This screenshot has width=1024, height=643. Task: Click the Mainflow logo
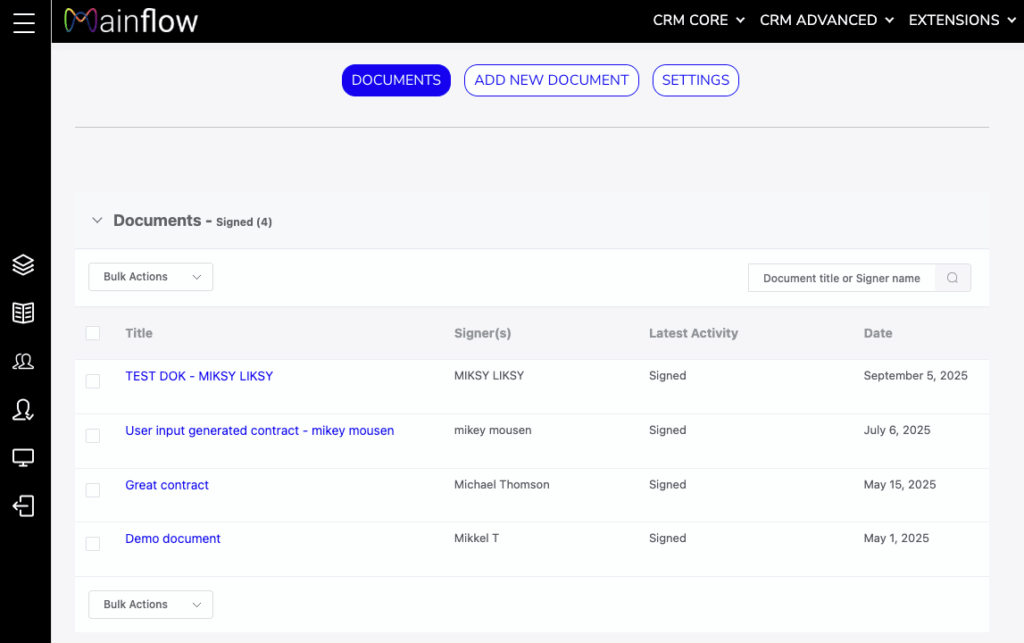(131, 21)
